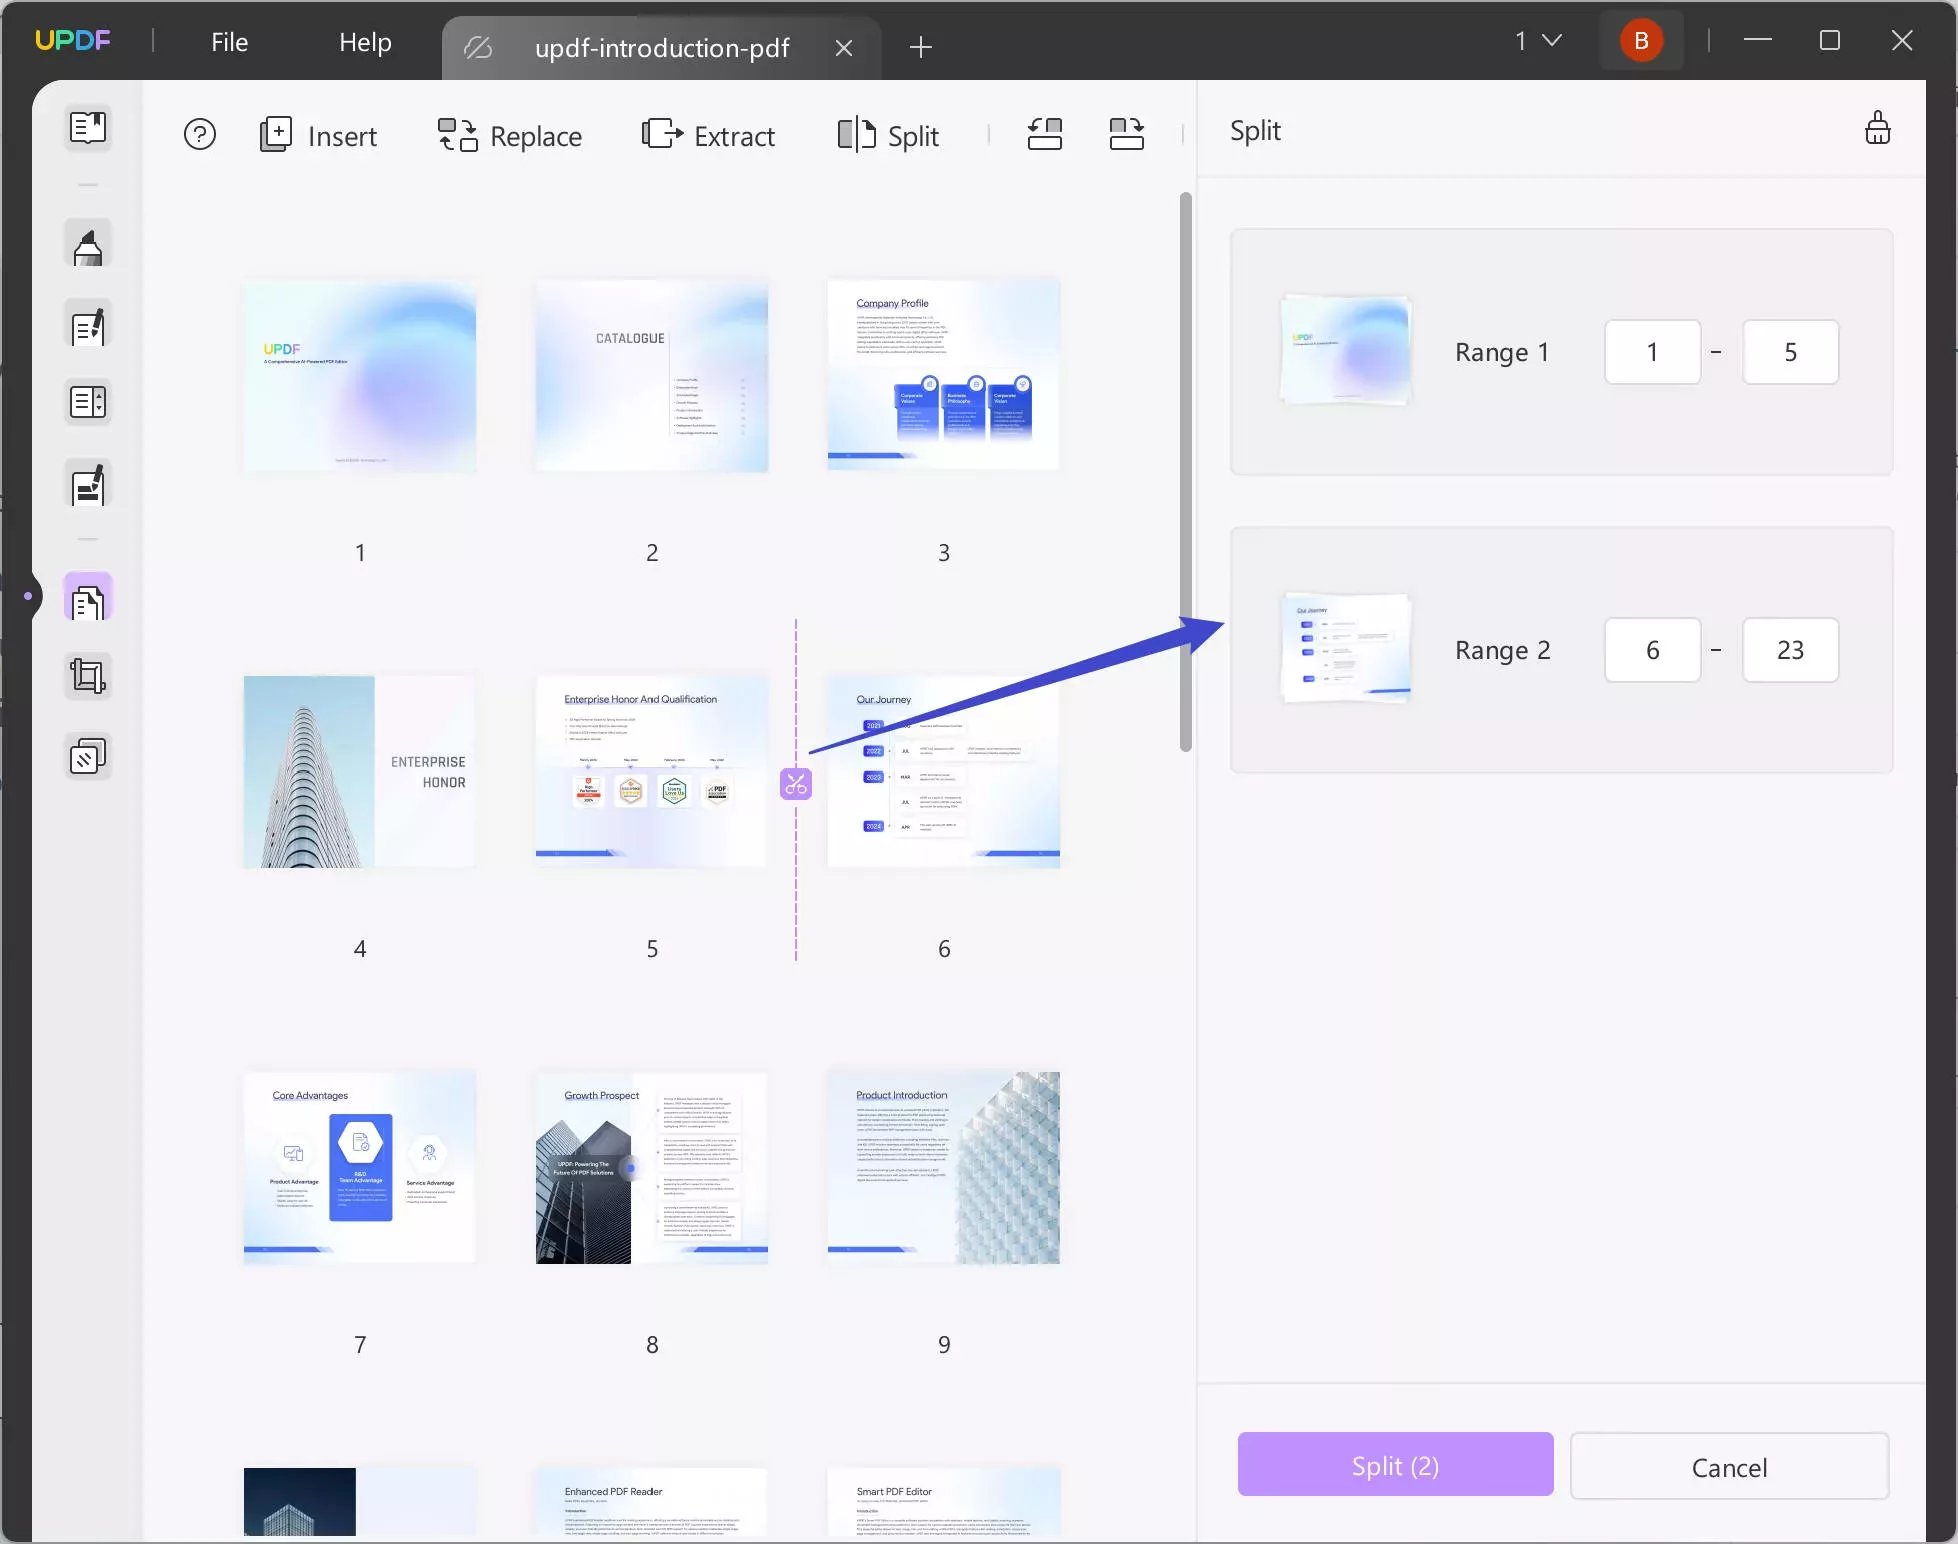Click Extract pages button
Image resolution: width=1958 pixels, height=1544 pixels.
coord(708,135)
